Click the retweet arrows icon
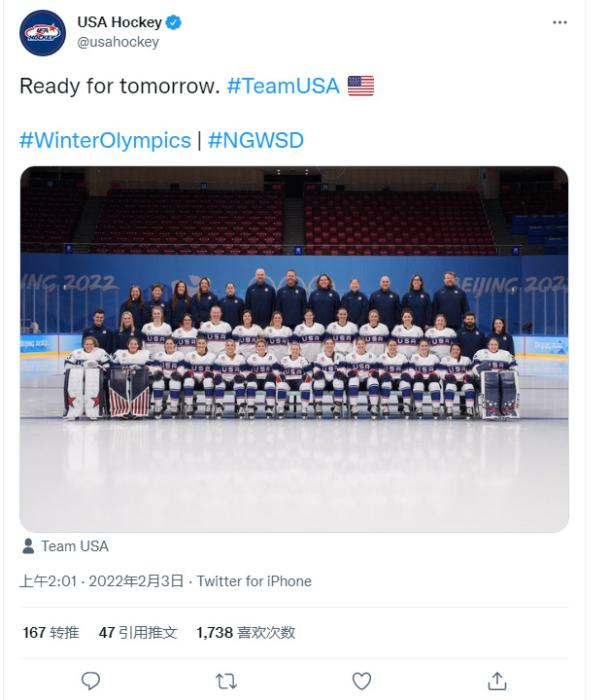610x700 pixels. pyautogui.click(x=226, y=680)
